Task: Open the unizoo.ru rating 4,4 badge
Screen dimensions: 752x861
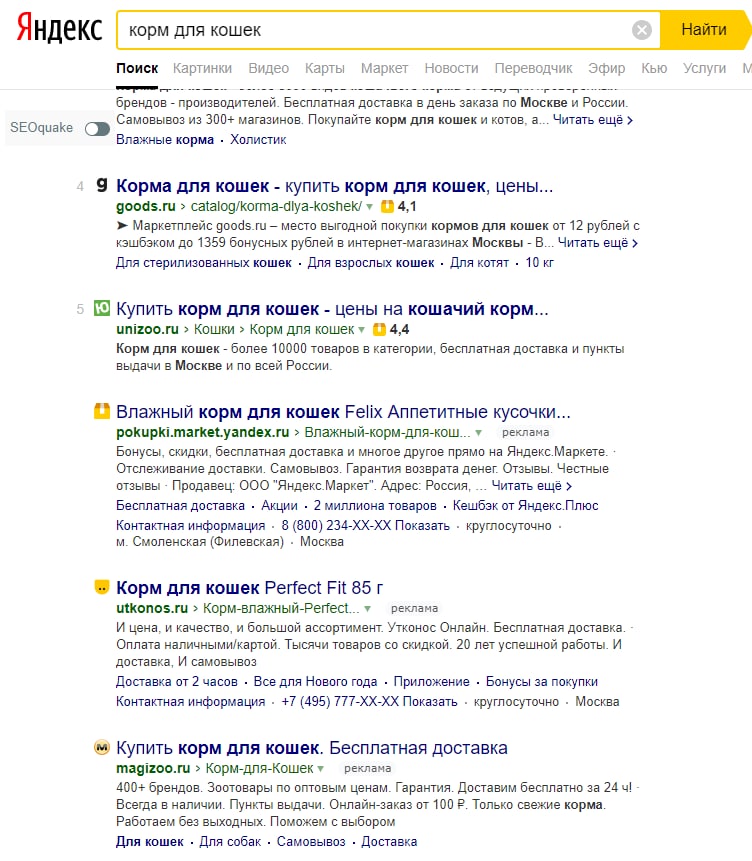Action: point(391,329)
